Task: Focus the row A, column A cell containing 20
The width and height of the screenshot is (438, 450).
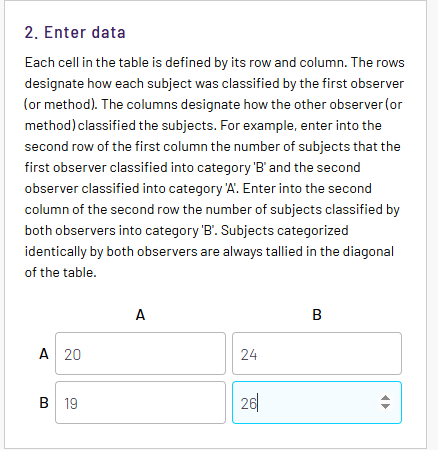Action: tap(140, 354)
